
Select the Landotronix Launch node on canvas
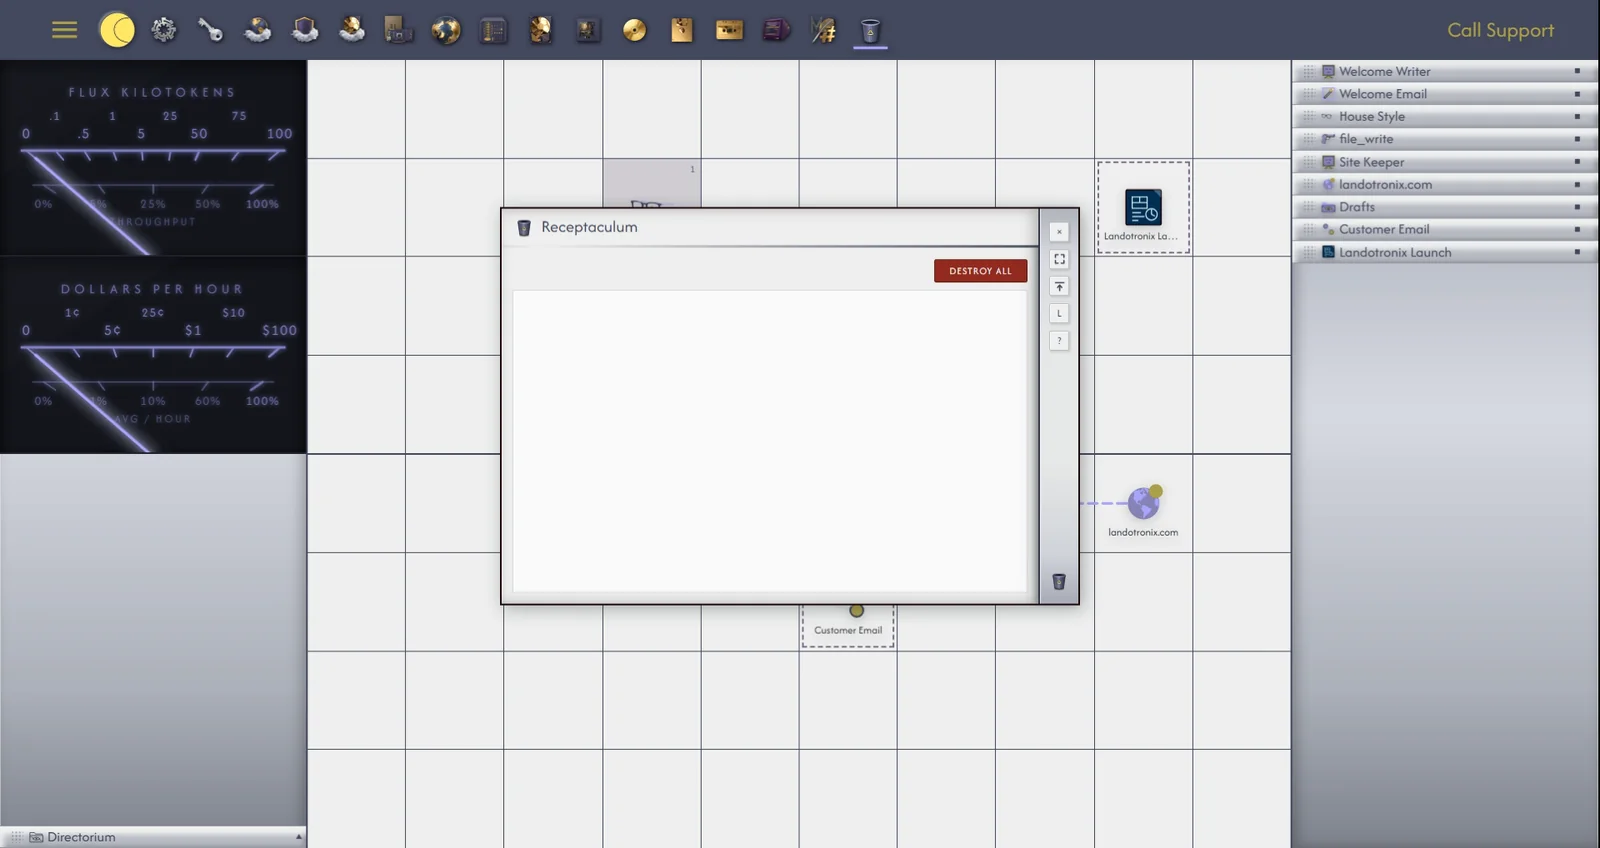pyautogui.click(x=1143, y=207)
